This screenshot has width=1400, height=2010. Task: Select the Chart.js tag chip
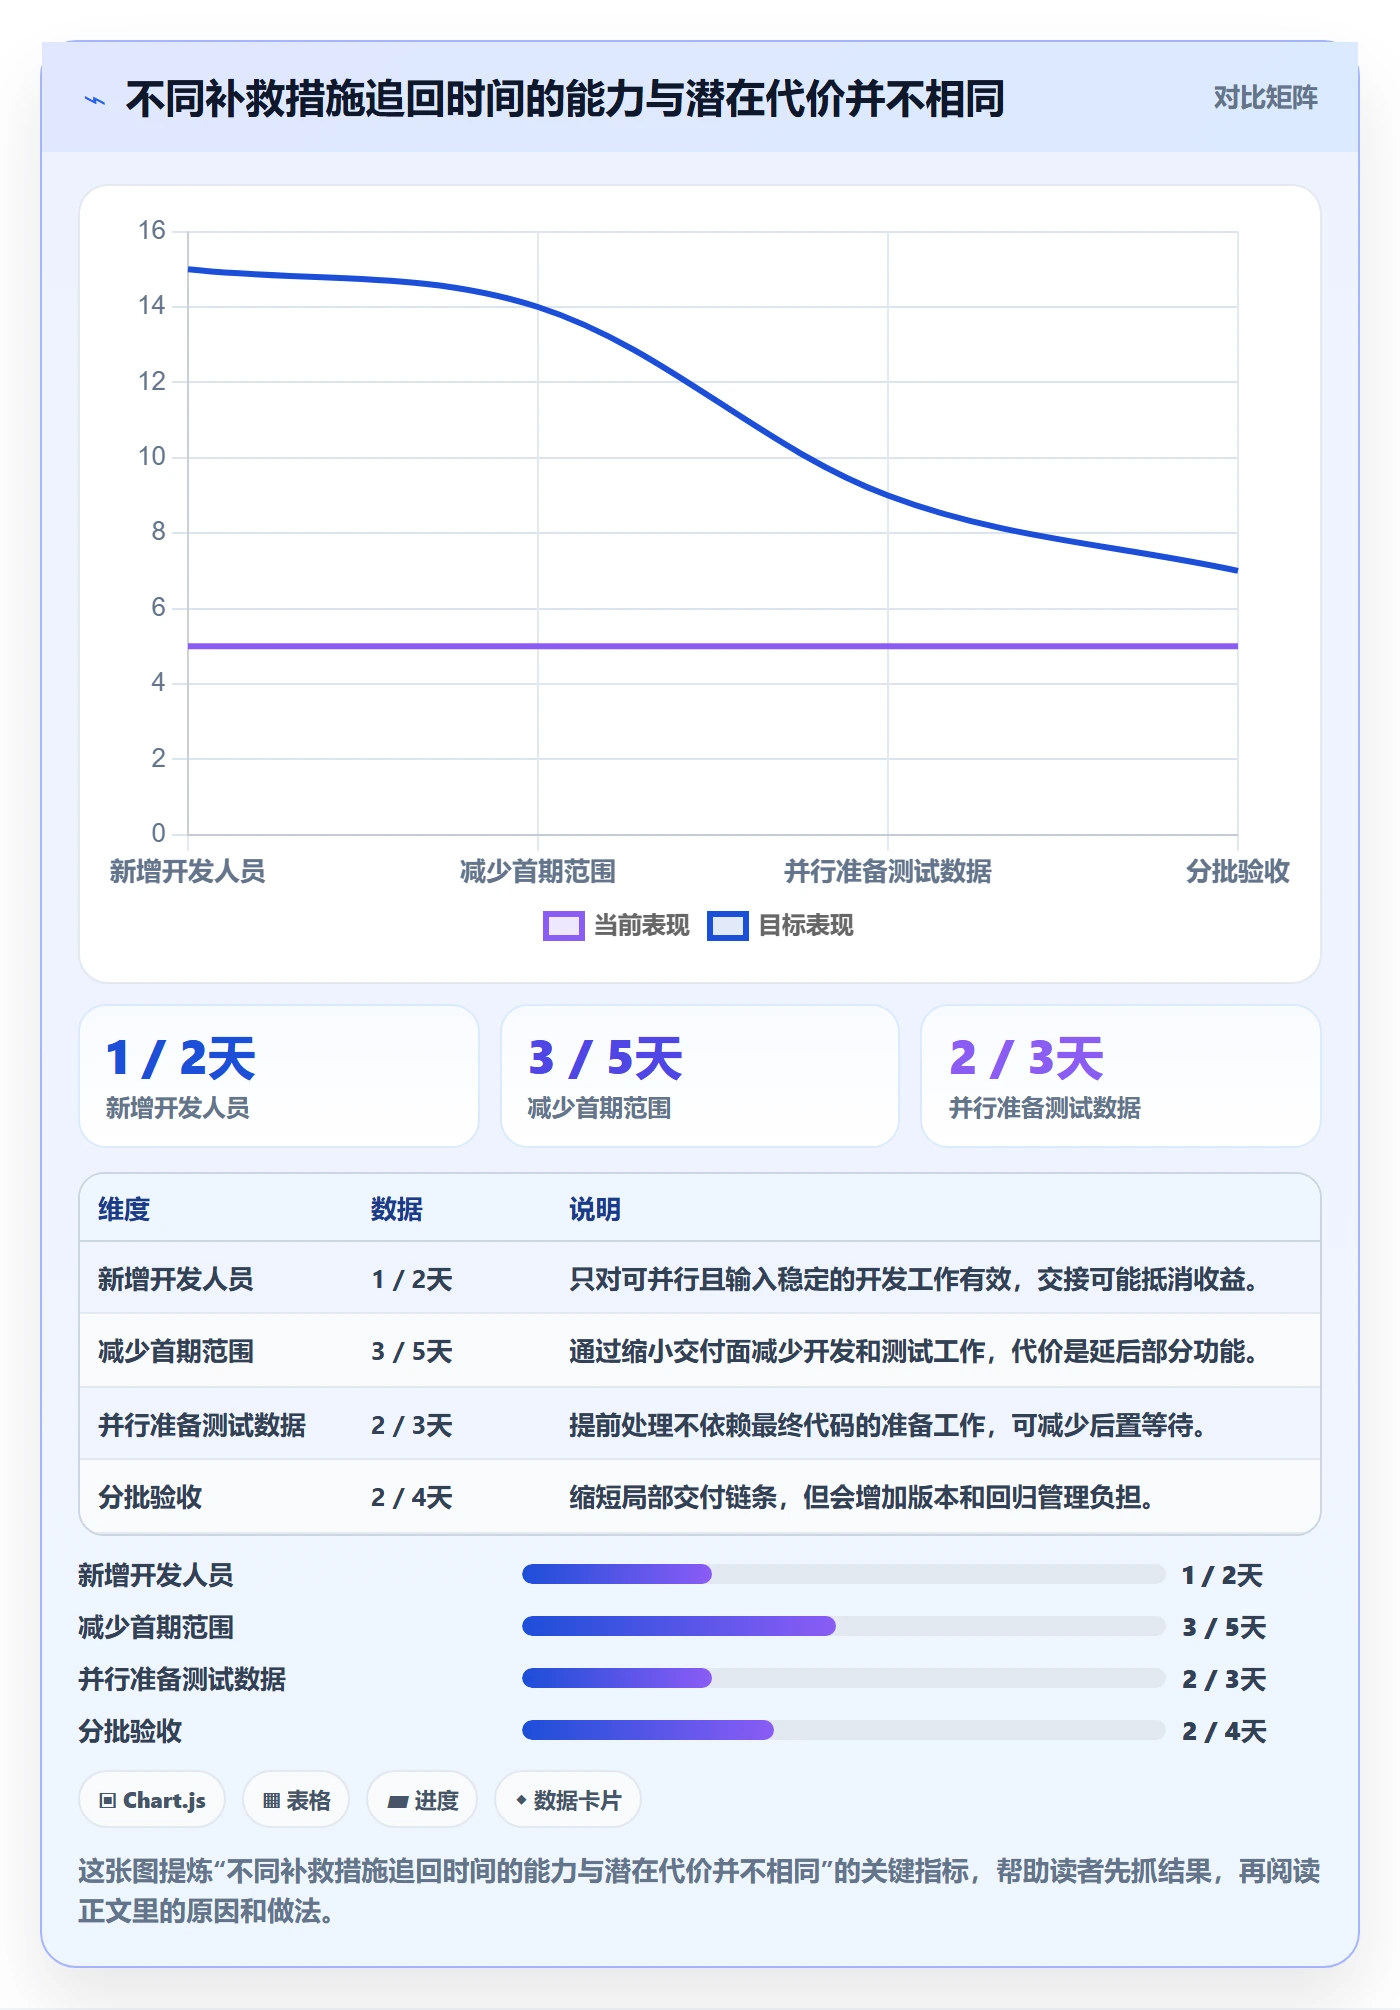[152, 1800]
